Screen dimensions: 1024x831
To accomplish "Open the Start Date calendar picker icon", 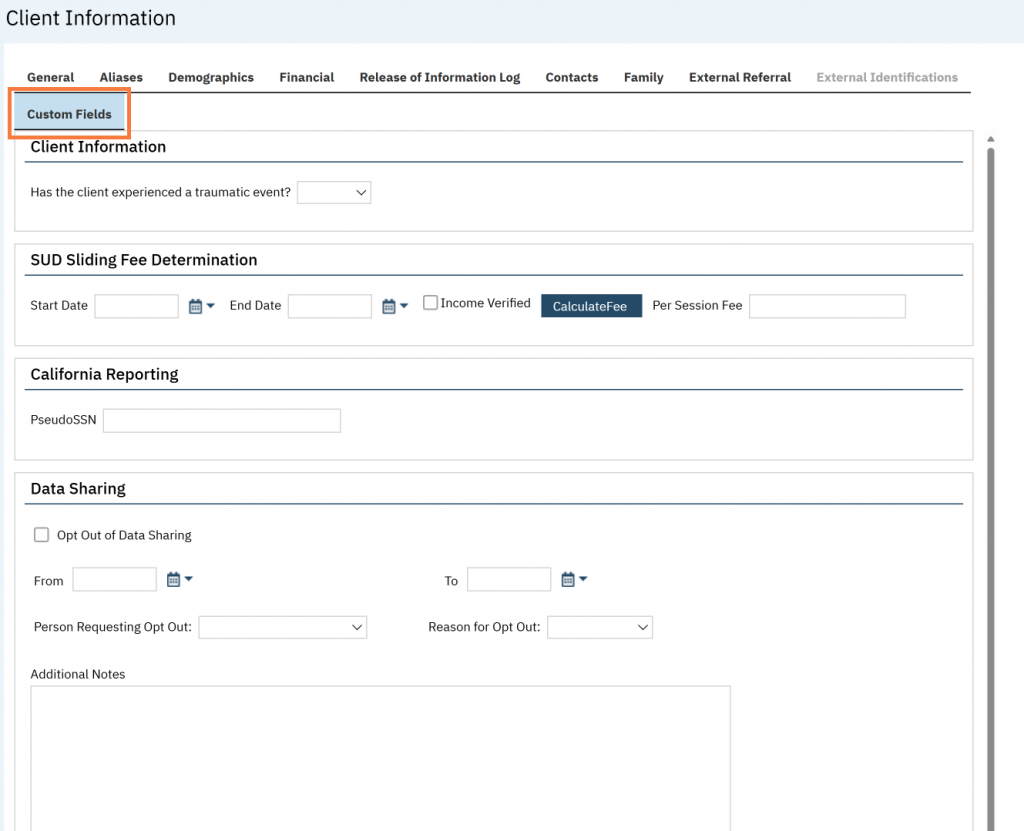I will [x=196, y=307].
